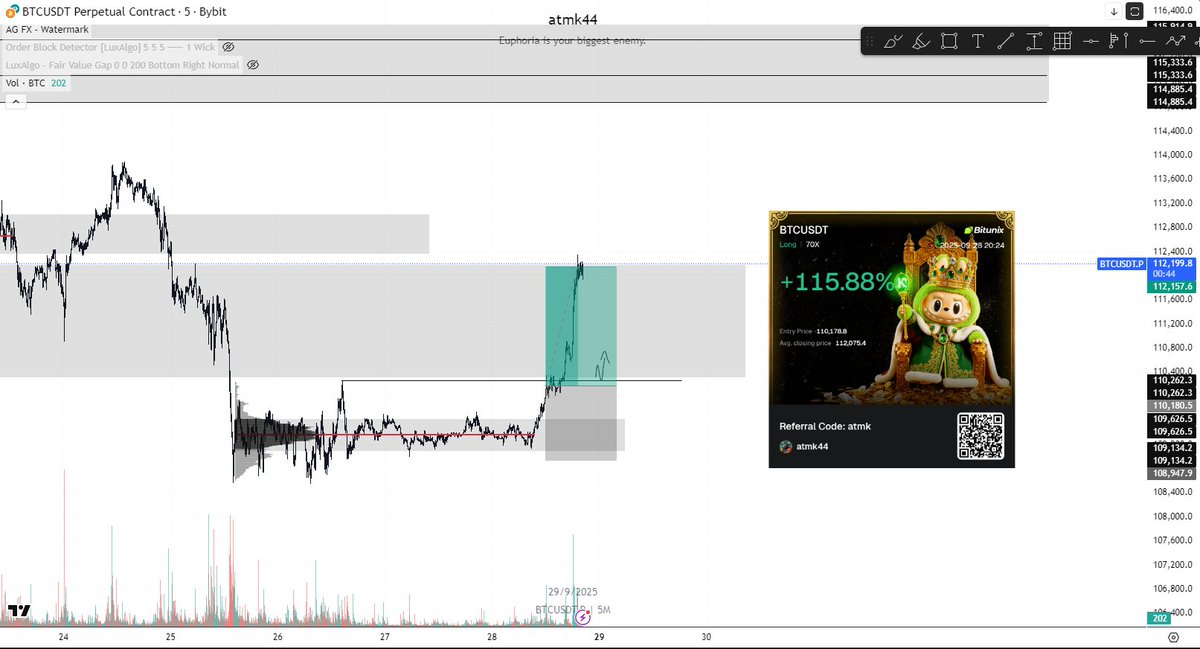The image size is (1200, 649).
Task: Click the 'Referral Code: atmk' text
Action: 825,426
